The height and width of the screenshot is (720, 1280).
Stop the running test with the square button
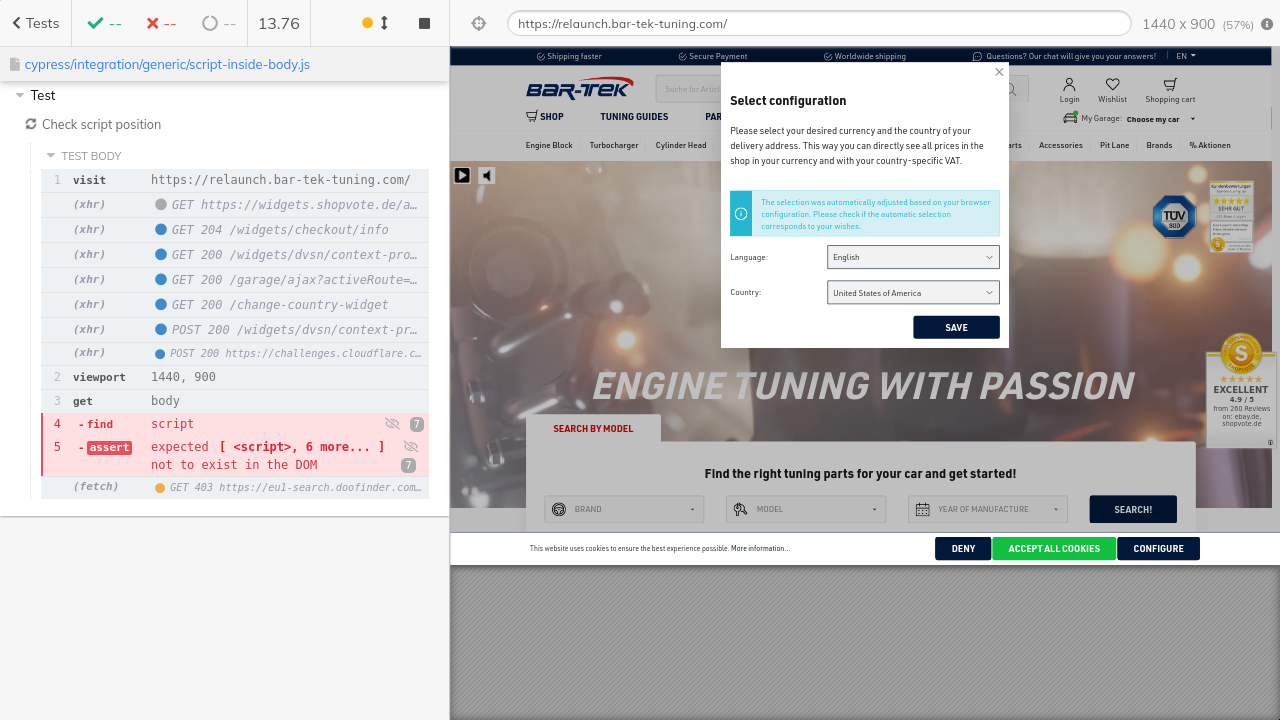pos(424,23)
